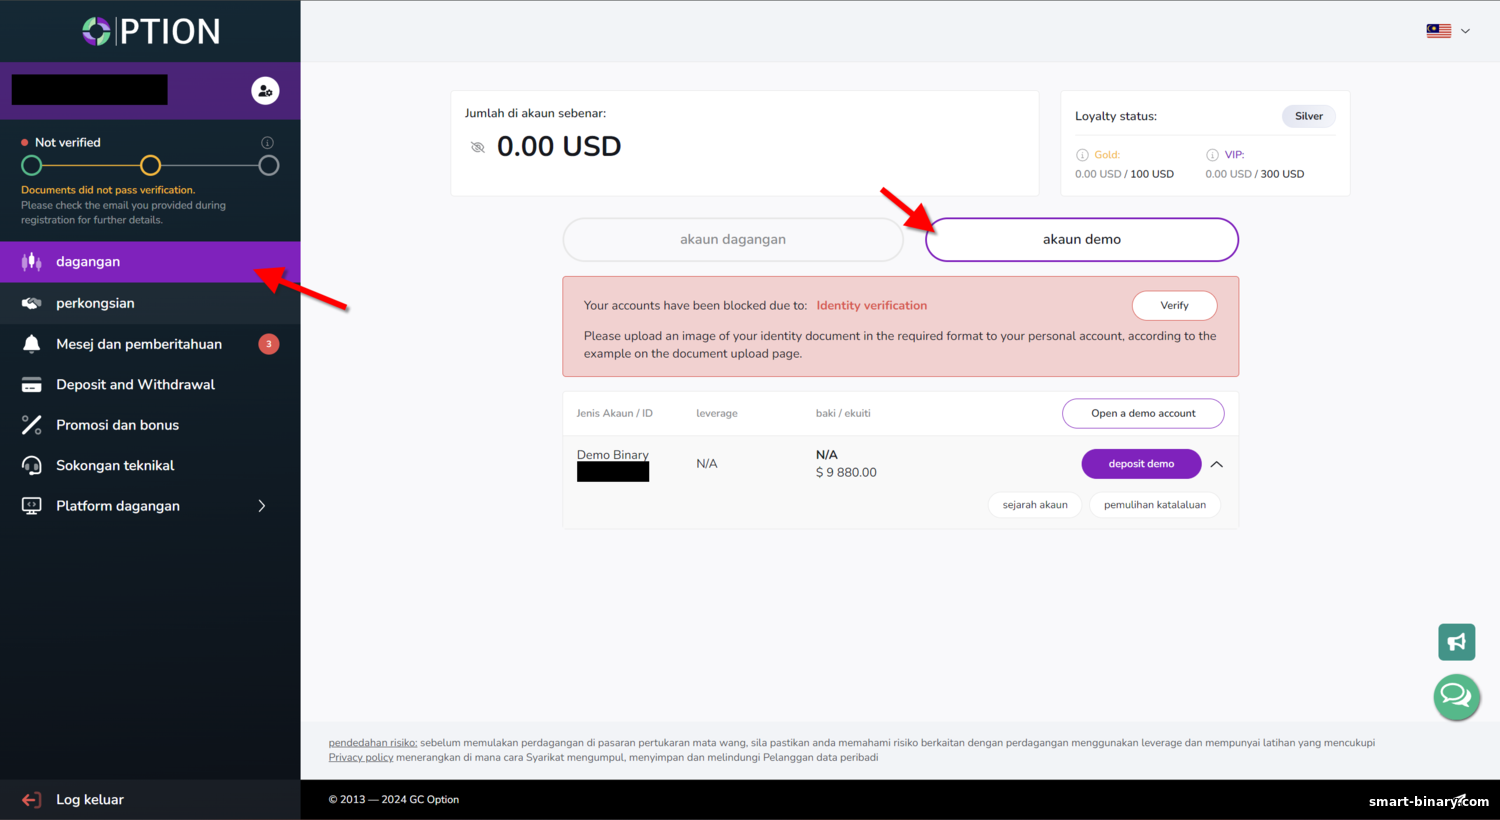Open the perkongsian menu item
Viewport: 1500px width, 820px height.
point(150,303)
